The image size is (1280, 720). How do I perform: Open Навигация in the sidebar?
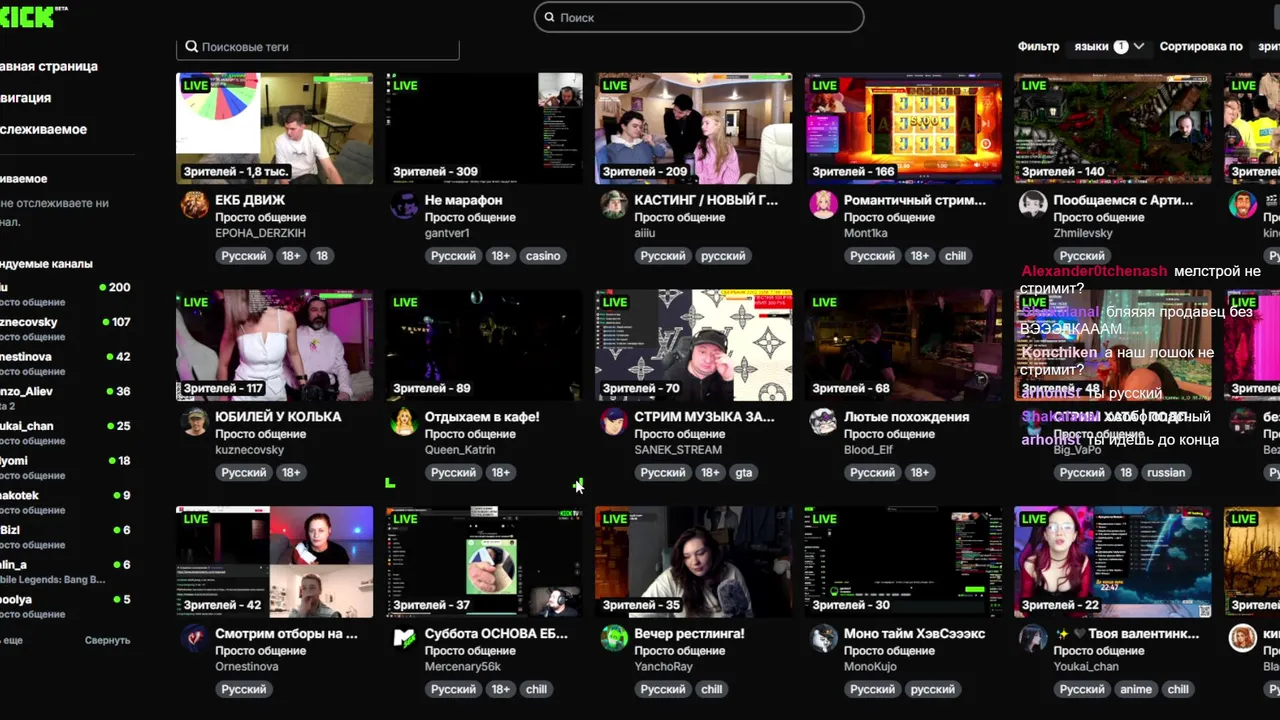coord(26,98)
